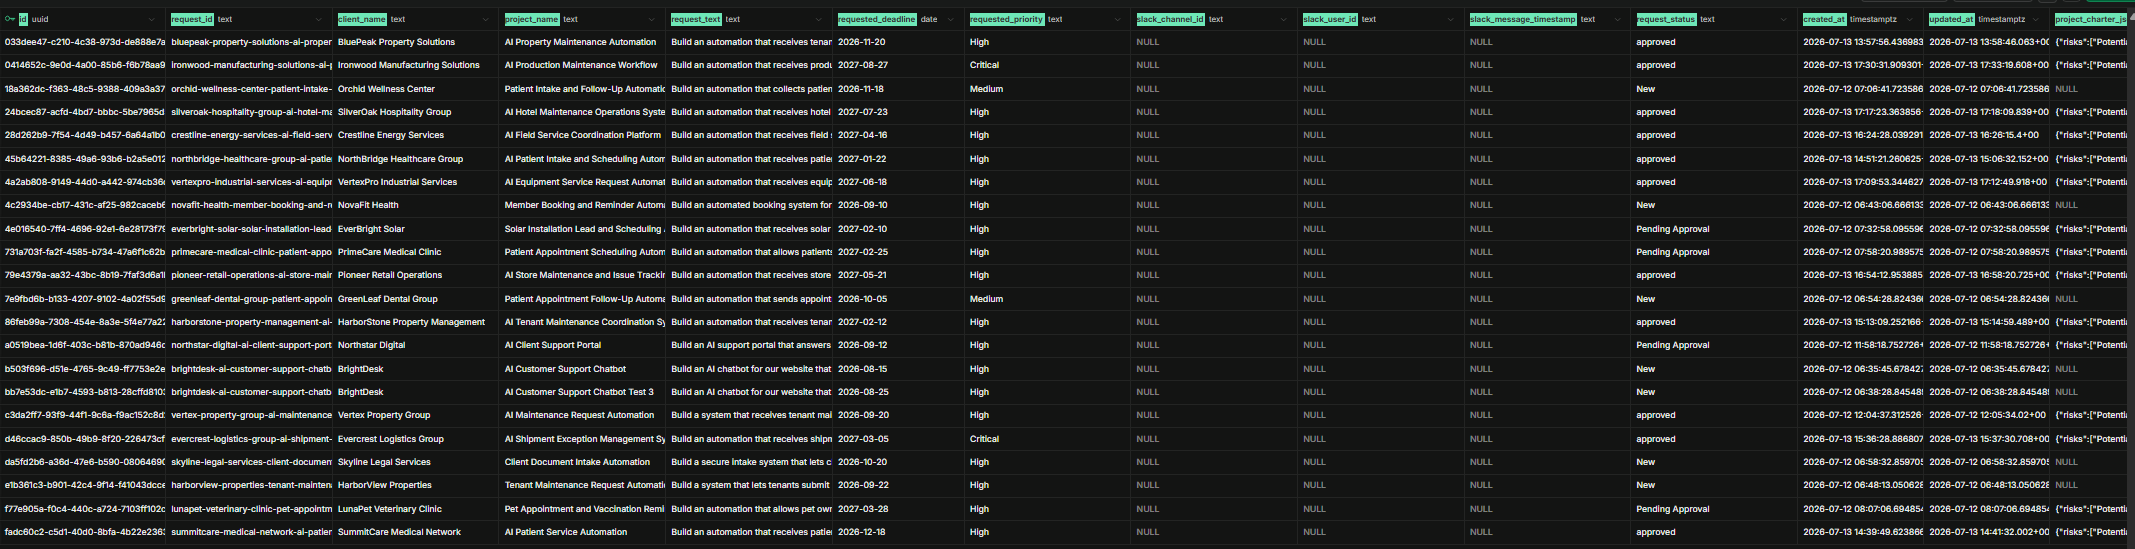Click updated_at value 2026-07-13 13:58:46
The image size is (2135, 549).
(1988, 42)
